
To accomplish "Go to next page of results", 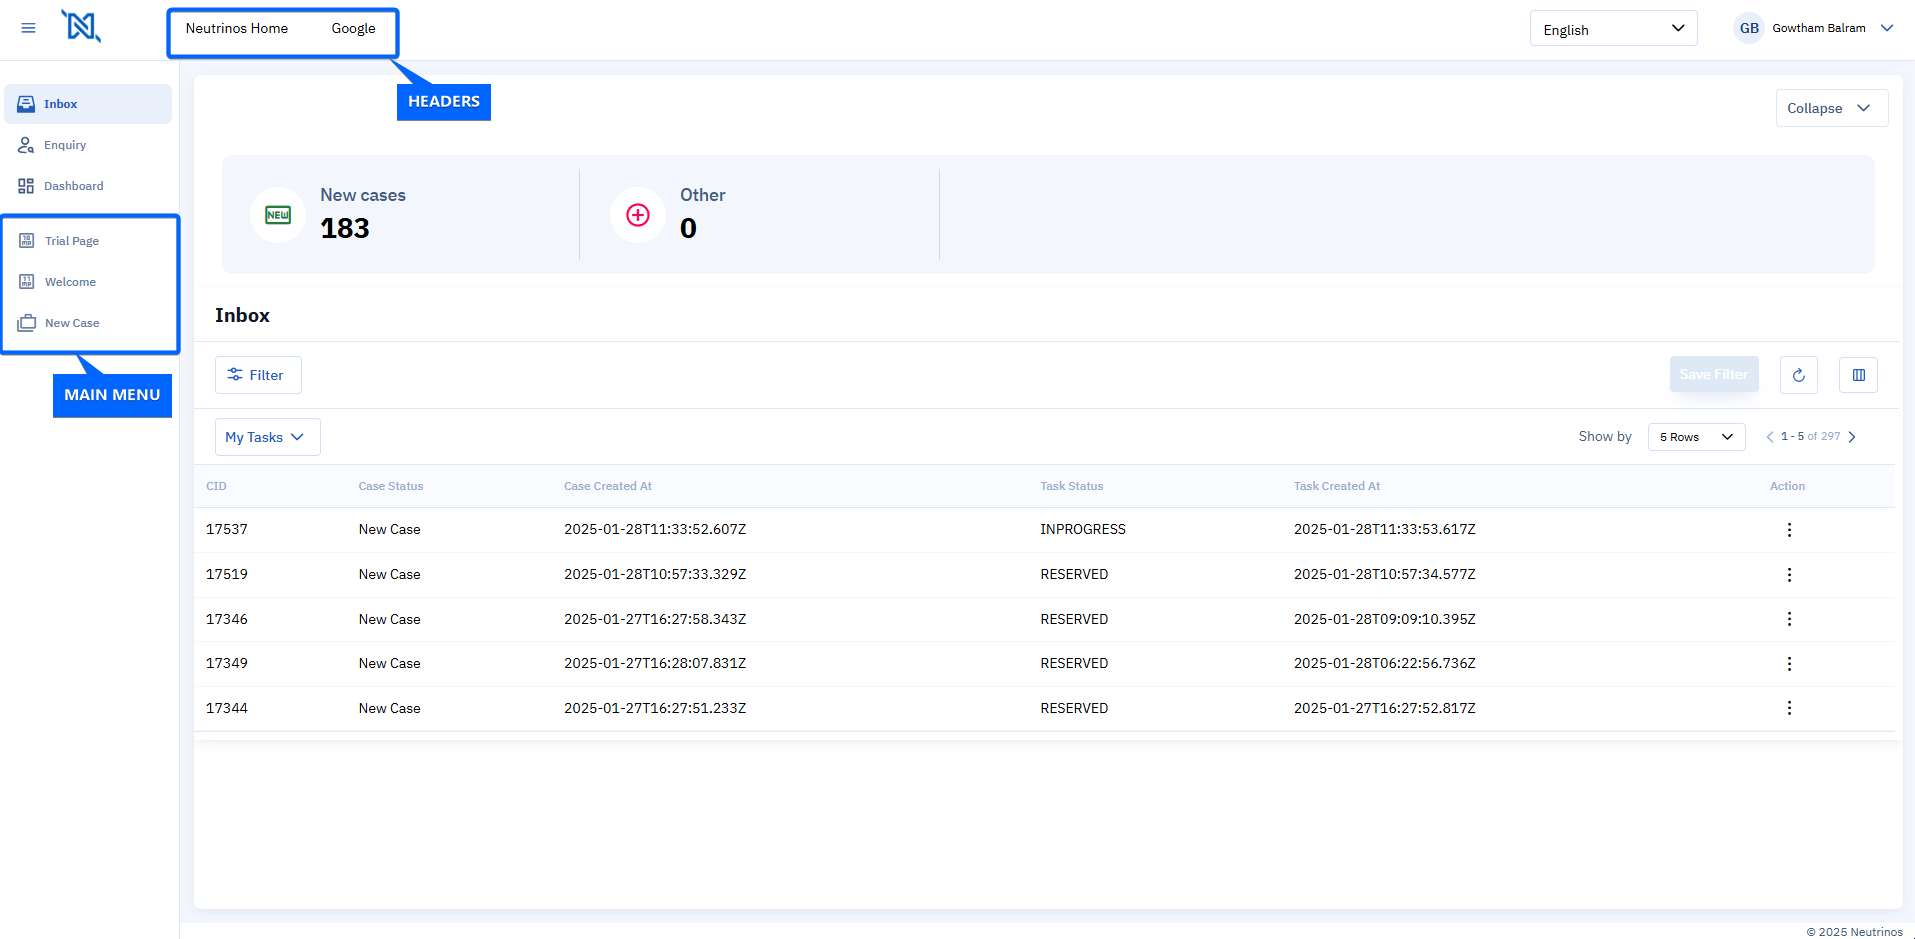I will click(x=1852, y=437).
